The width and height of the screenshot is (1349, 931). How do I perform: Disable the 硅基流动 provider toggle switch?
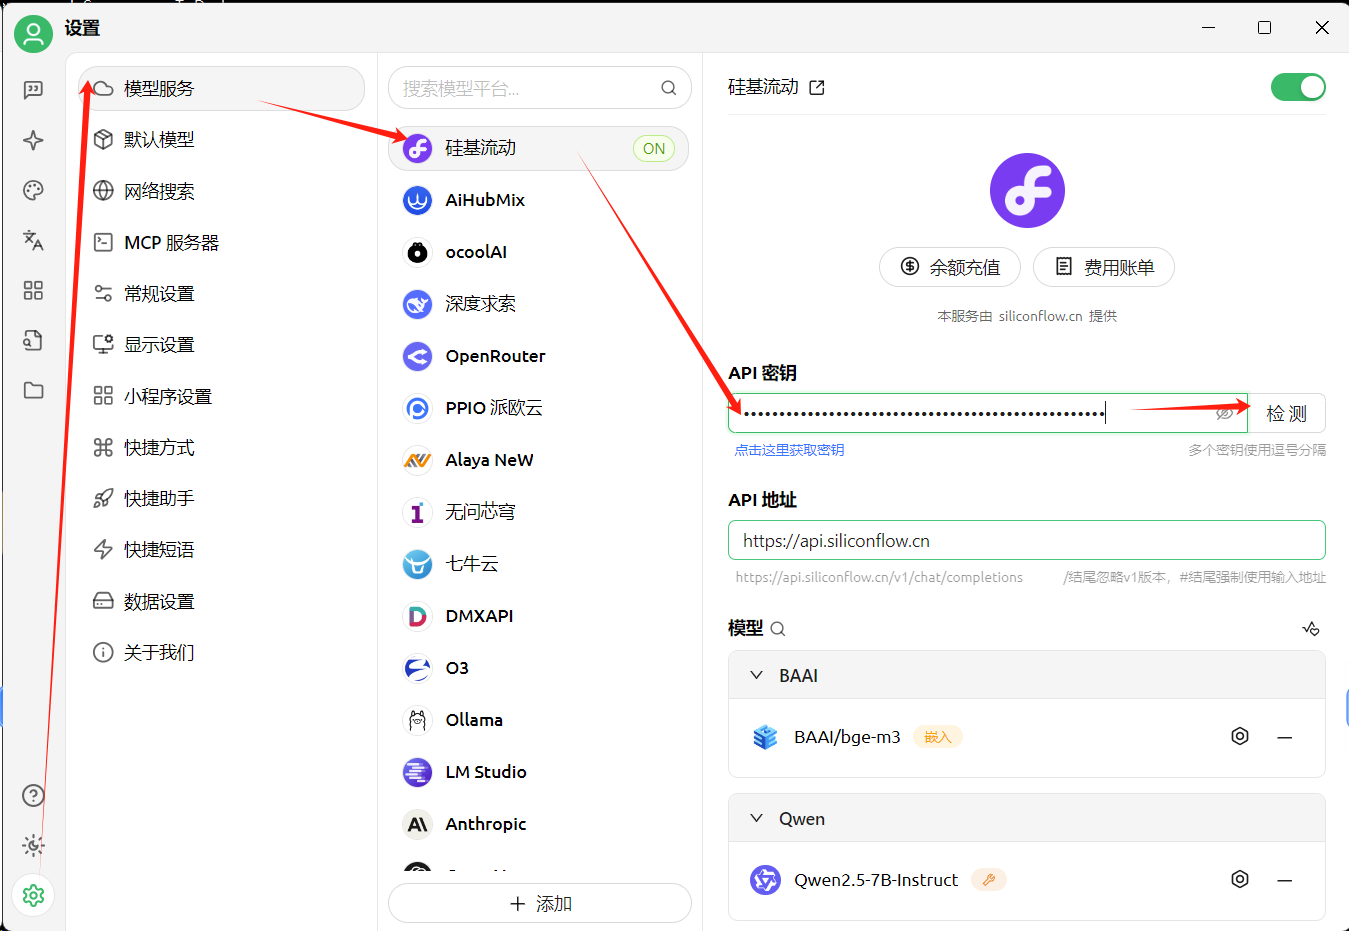click(x=1298, y=87)
